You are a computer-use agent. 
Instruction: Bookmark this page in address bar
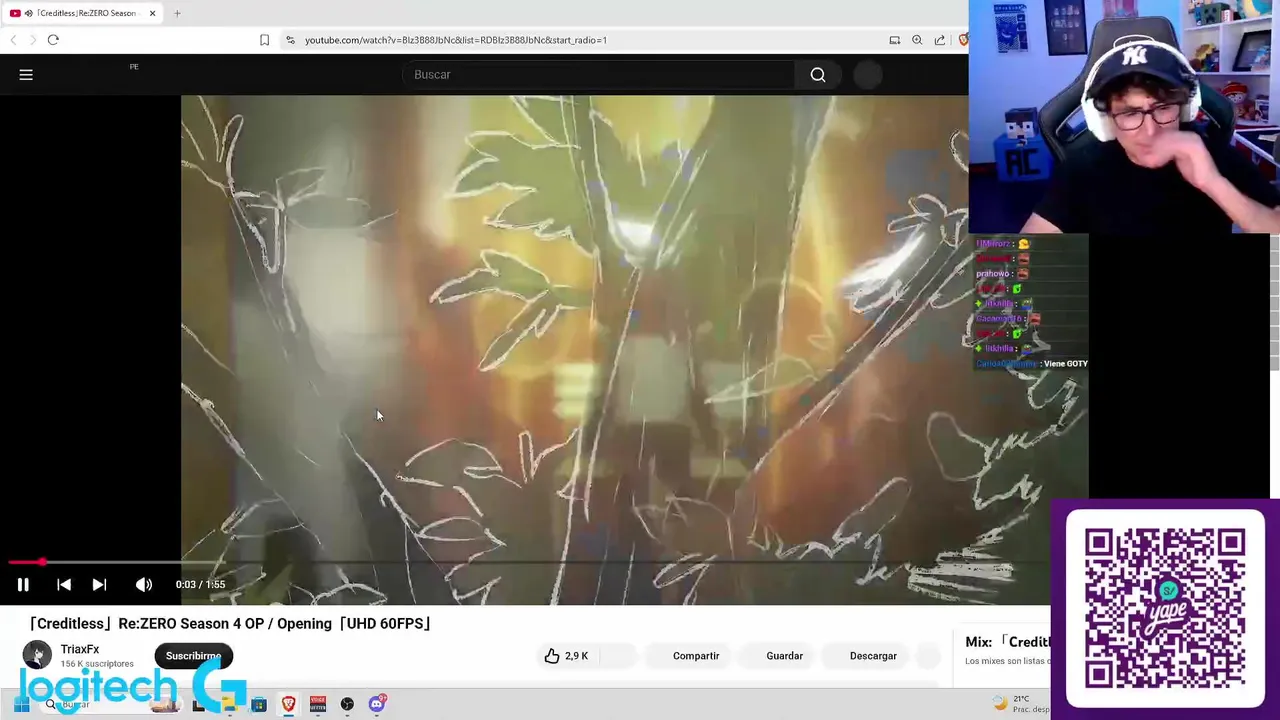pyautogui.click(x=264, y=40)
